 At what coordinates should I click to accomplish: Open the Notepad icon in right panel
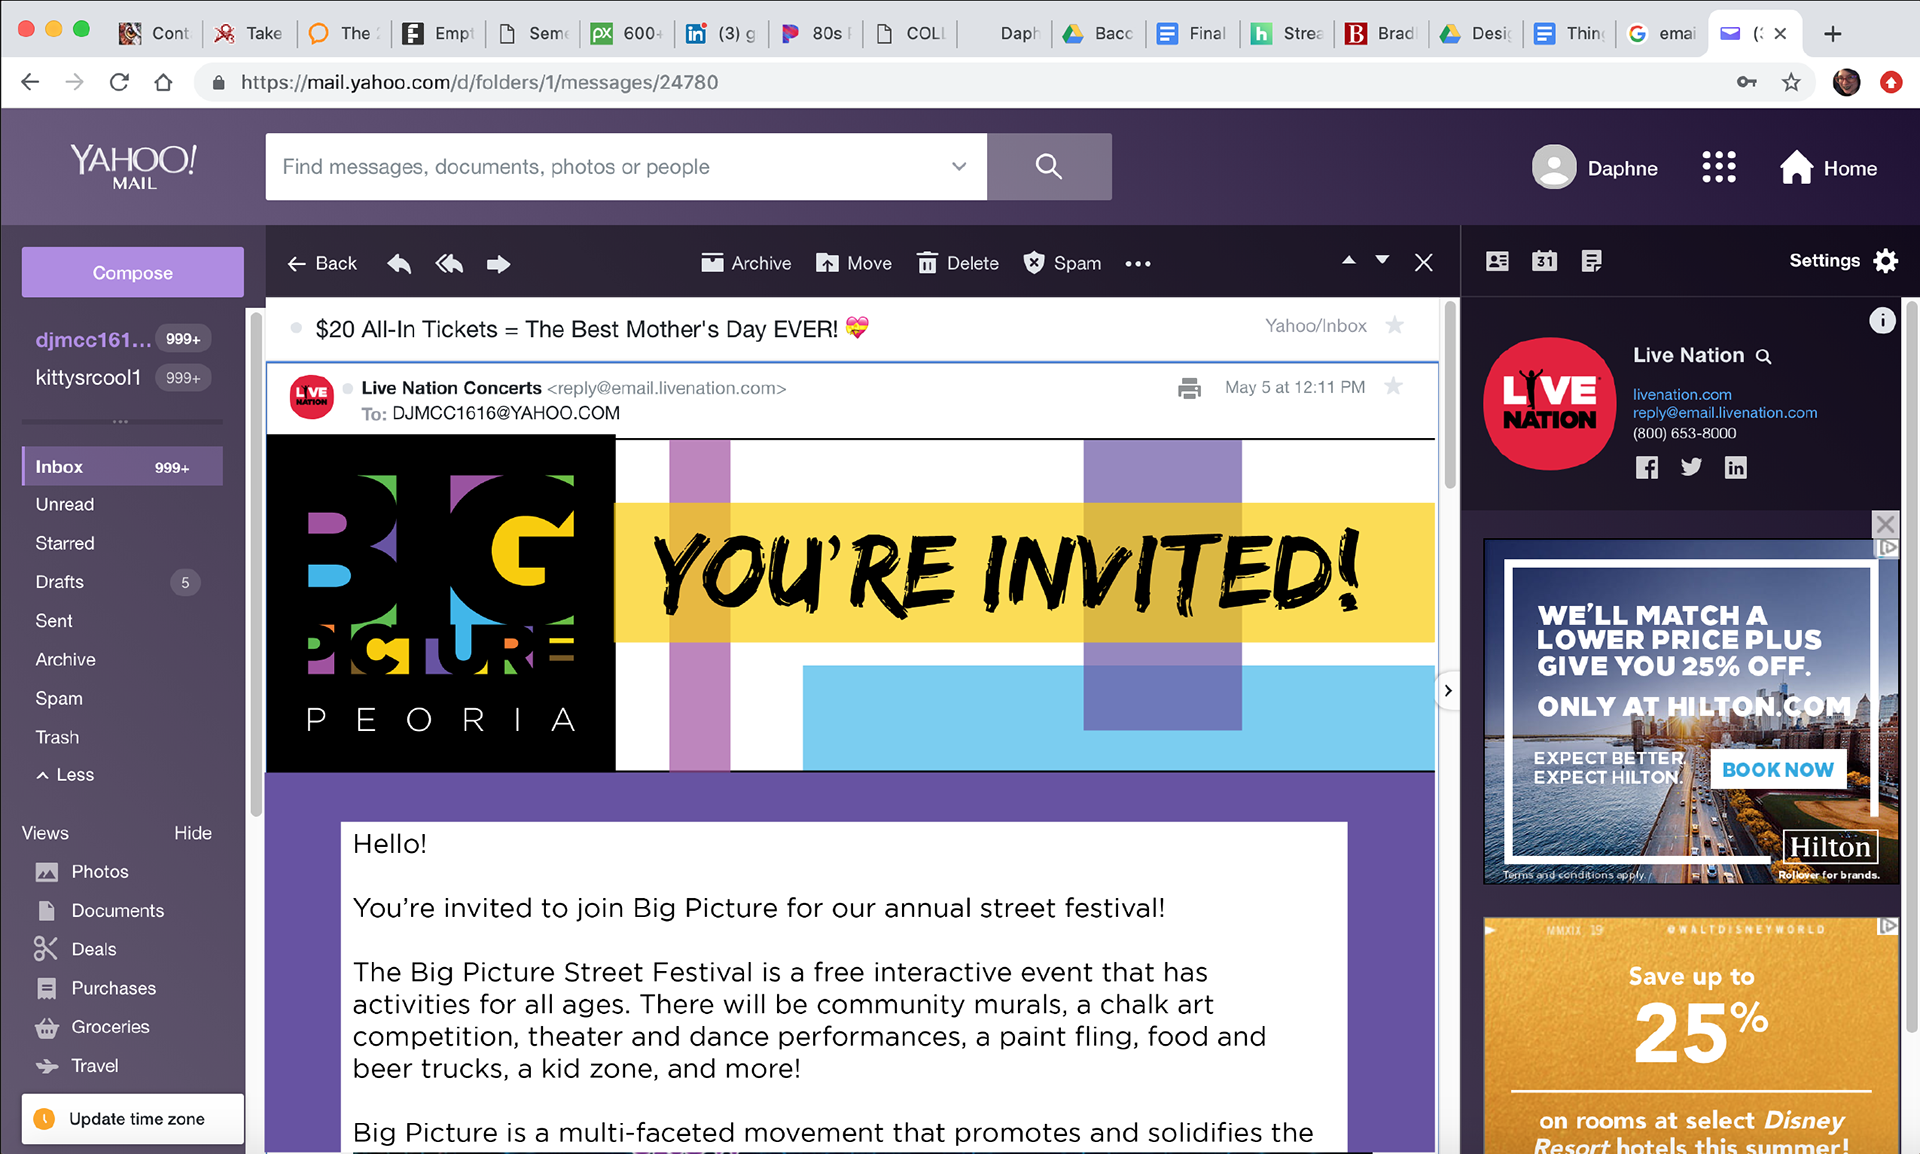pos(1591,261)
